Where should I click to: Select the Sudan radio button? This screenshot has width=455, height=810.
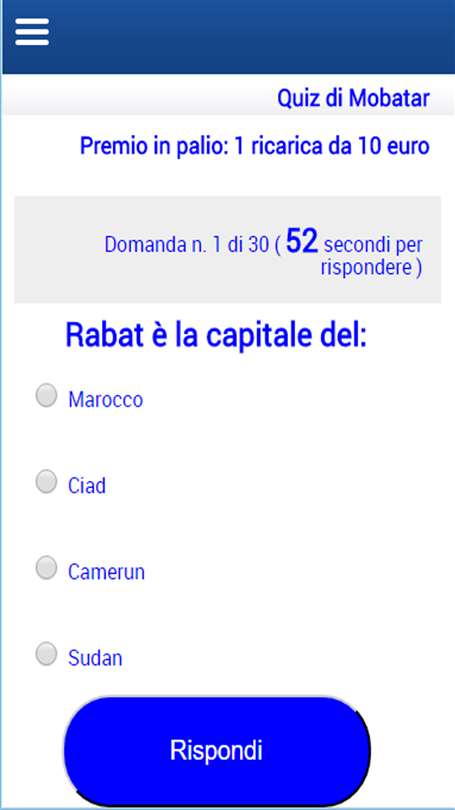pyautogui.click(x=46, y=654)
